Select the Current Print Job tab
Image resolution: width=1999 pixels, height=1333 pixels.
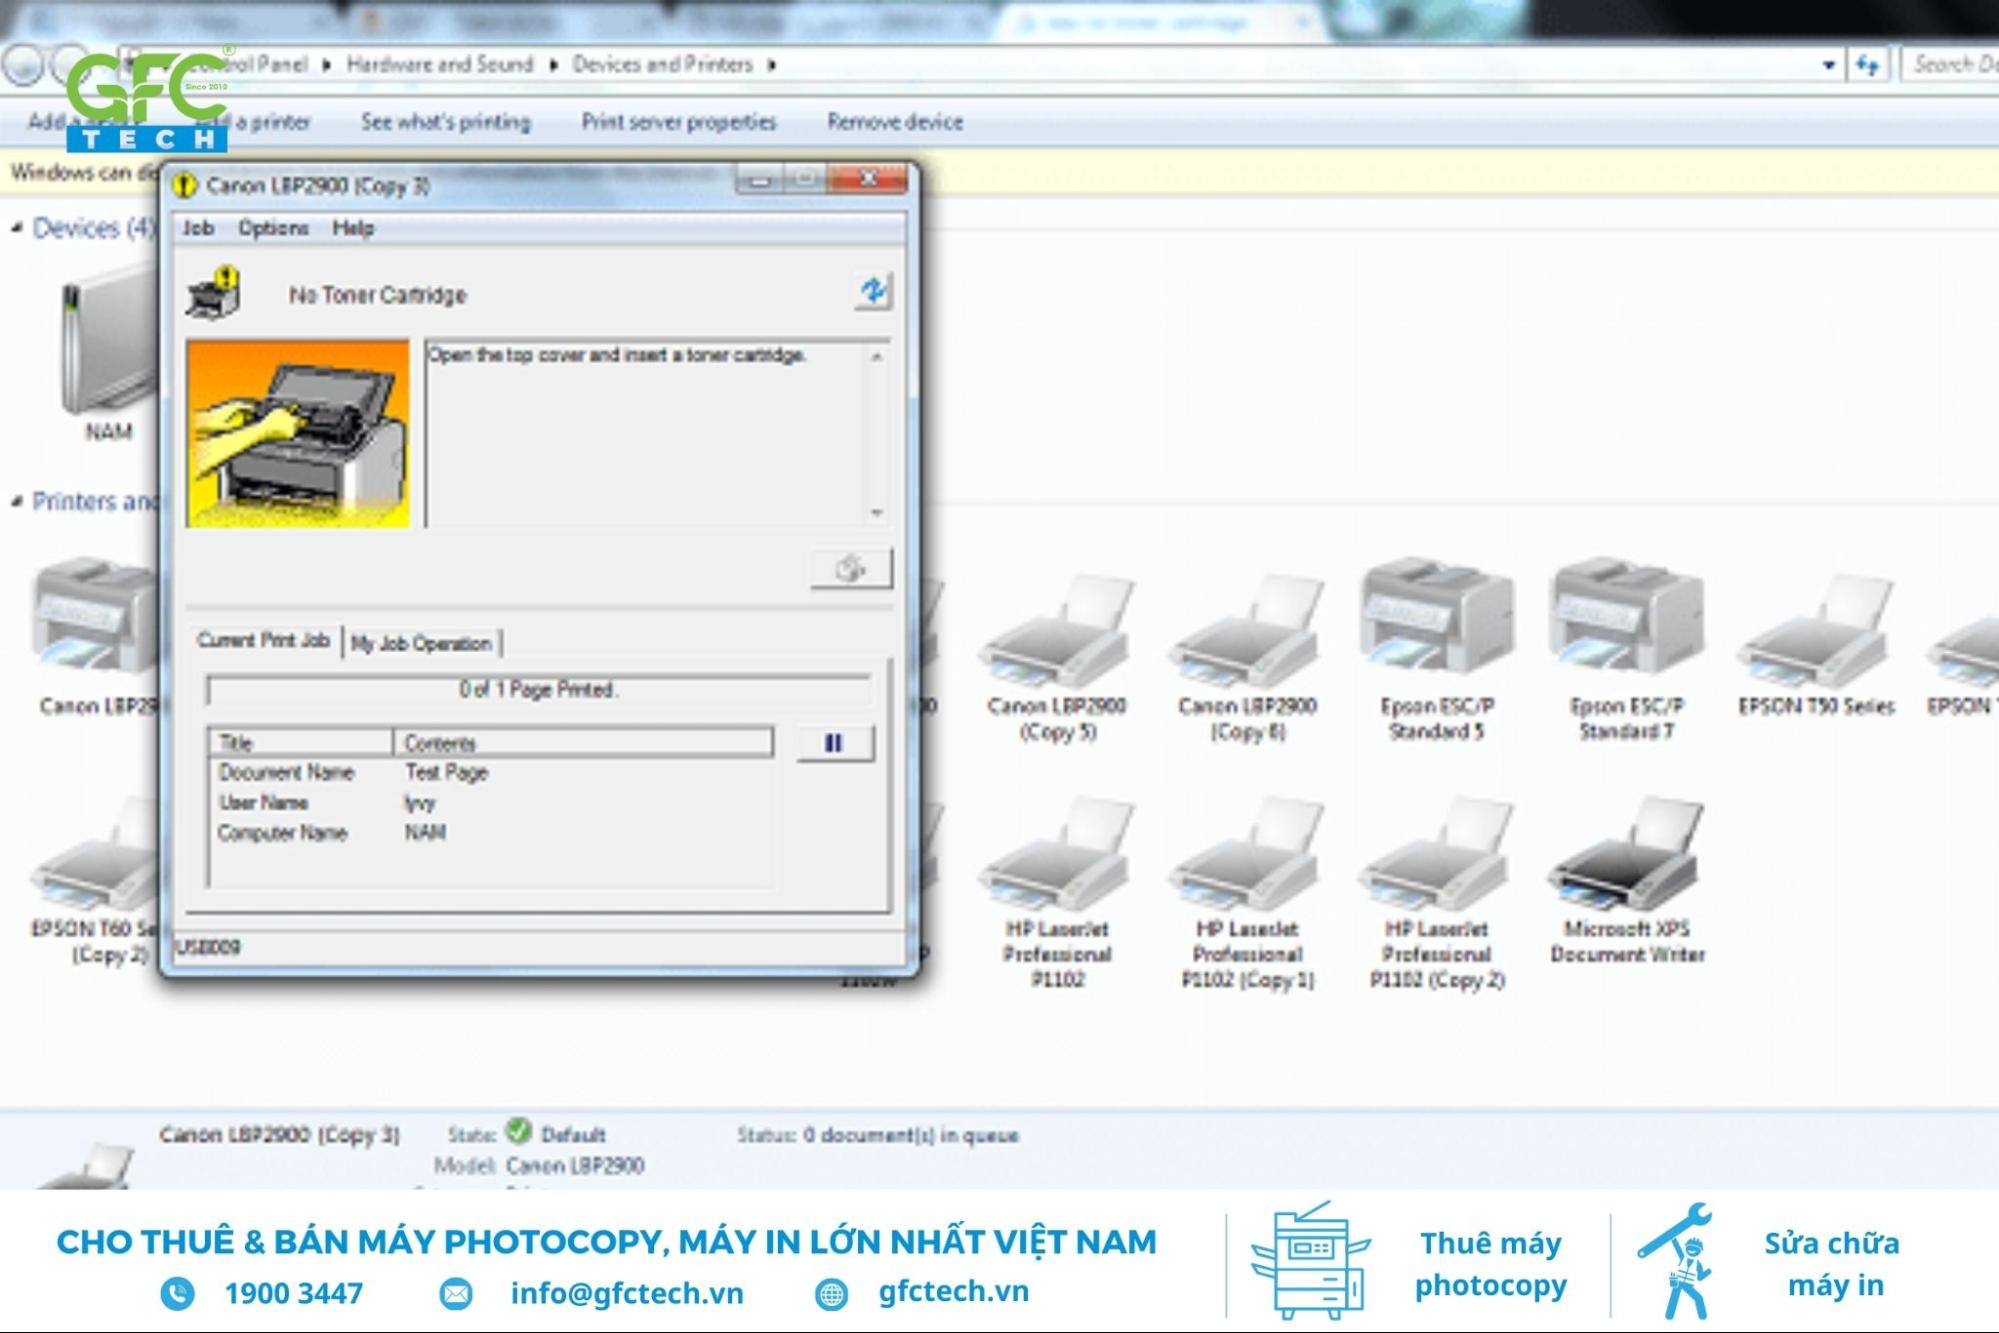(263, 640)
